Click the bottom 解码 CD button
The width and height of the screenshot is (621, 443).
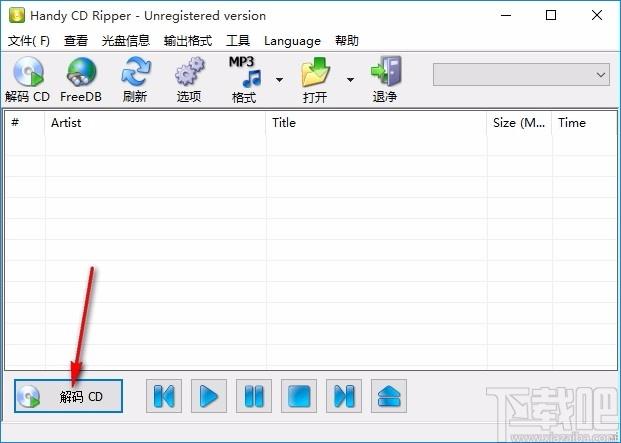[68, 396]
